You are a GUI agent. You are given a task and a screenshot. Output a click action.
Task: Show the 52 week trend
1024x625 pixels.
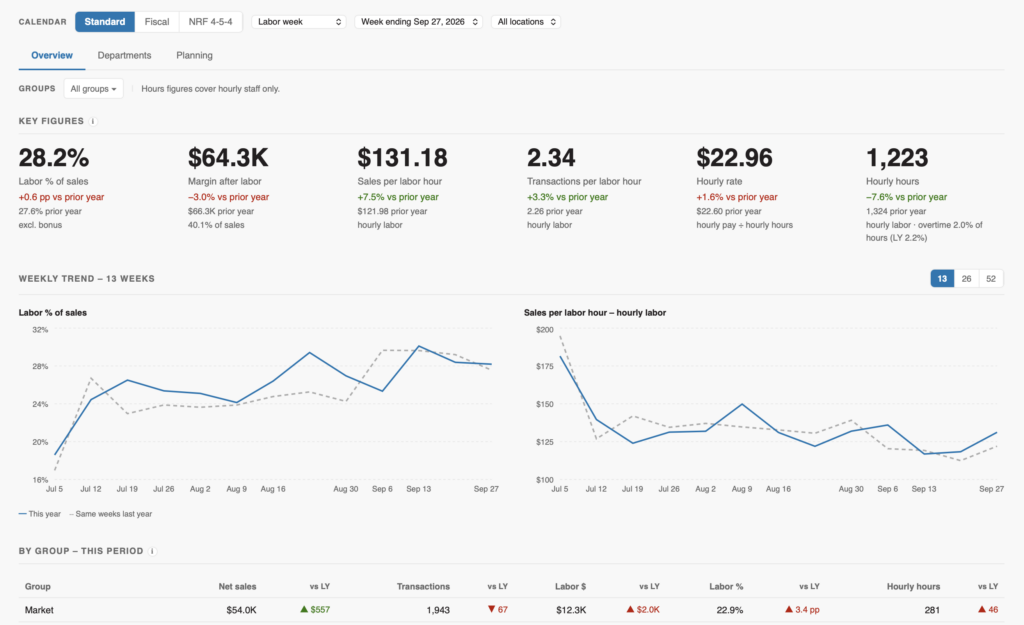point(991,279)
